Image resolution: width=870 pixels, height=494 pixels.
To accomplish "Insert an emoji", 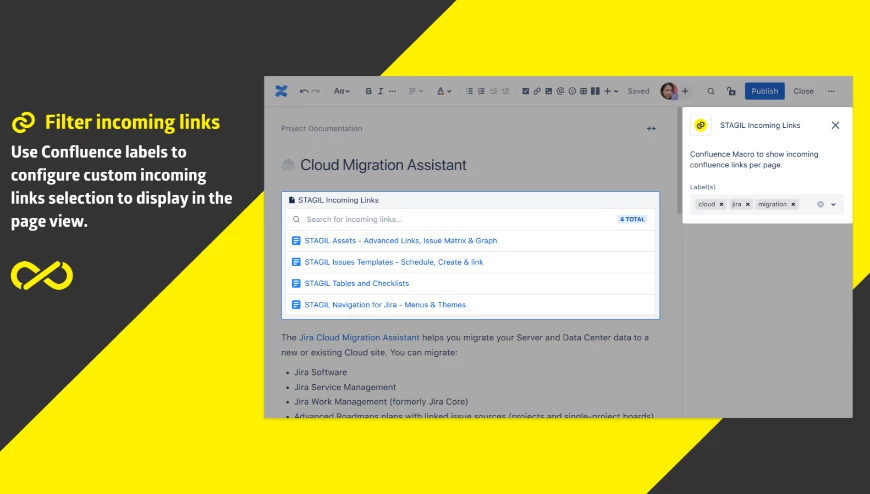I will click(572, 91).
